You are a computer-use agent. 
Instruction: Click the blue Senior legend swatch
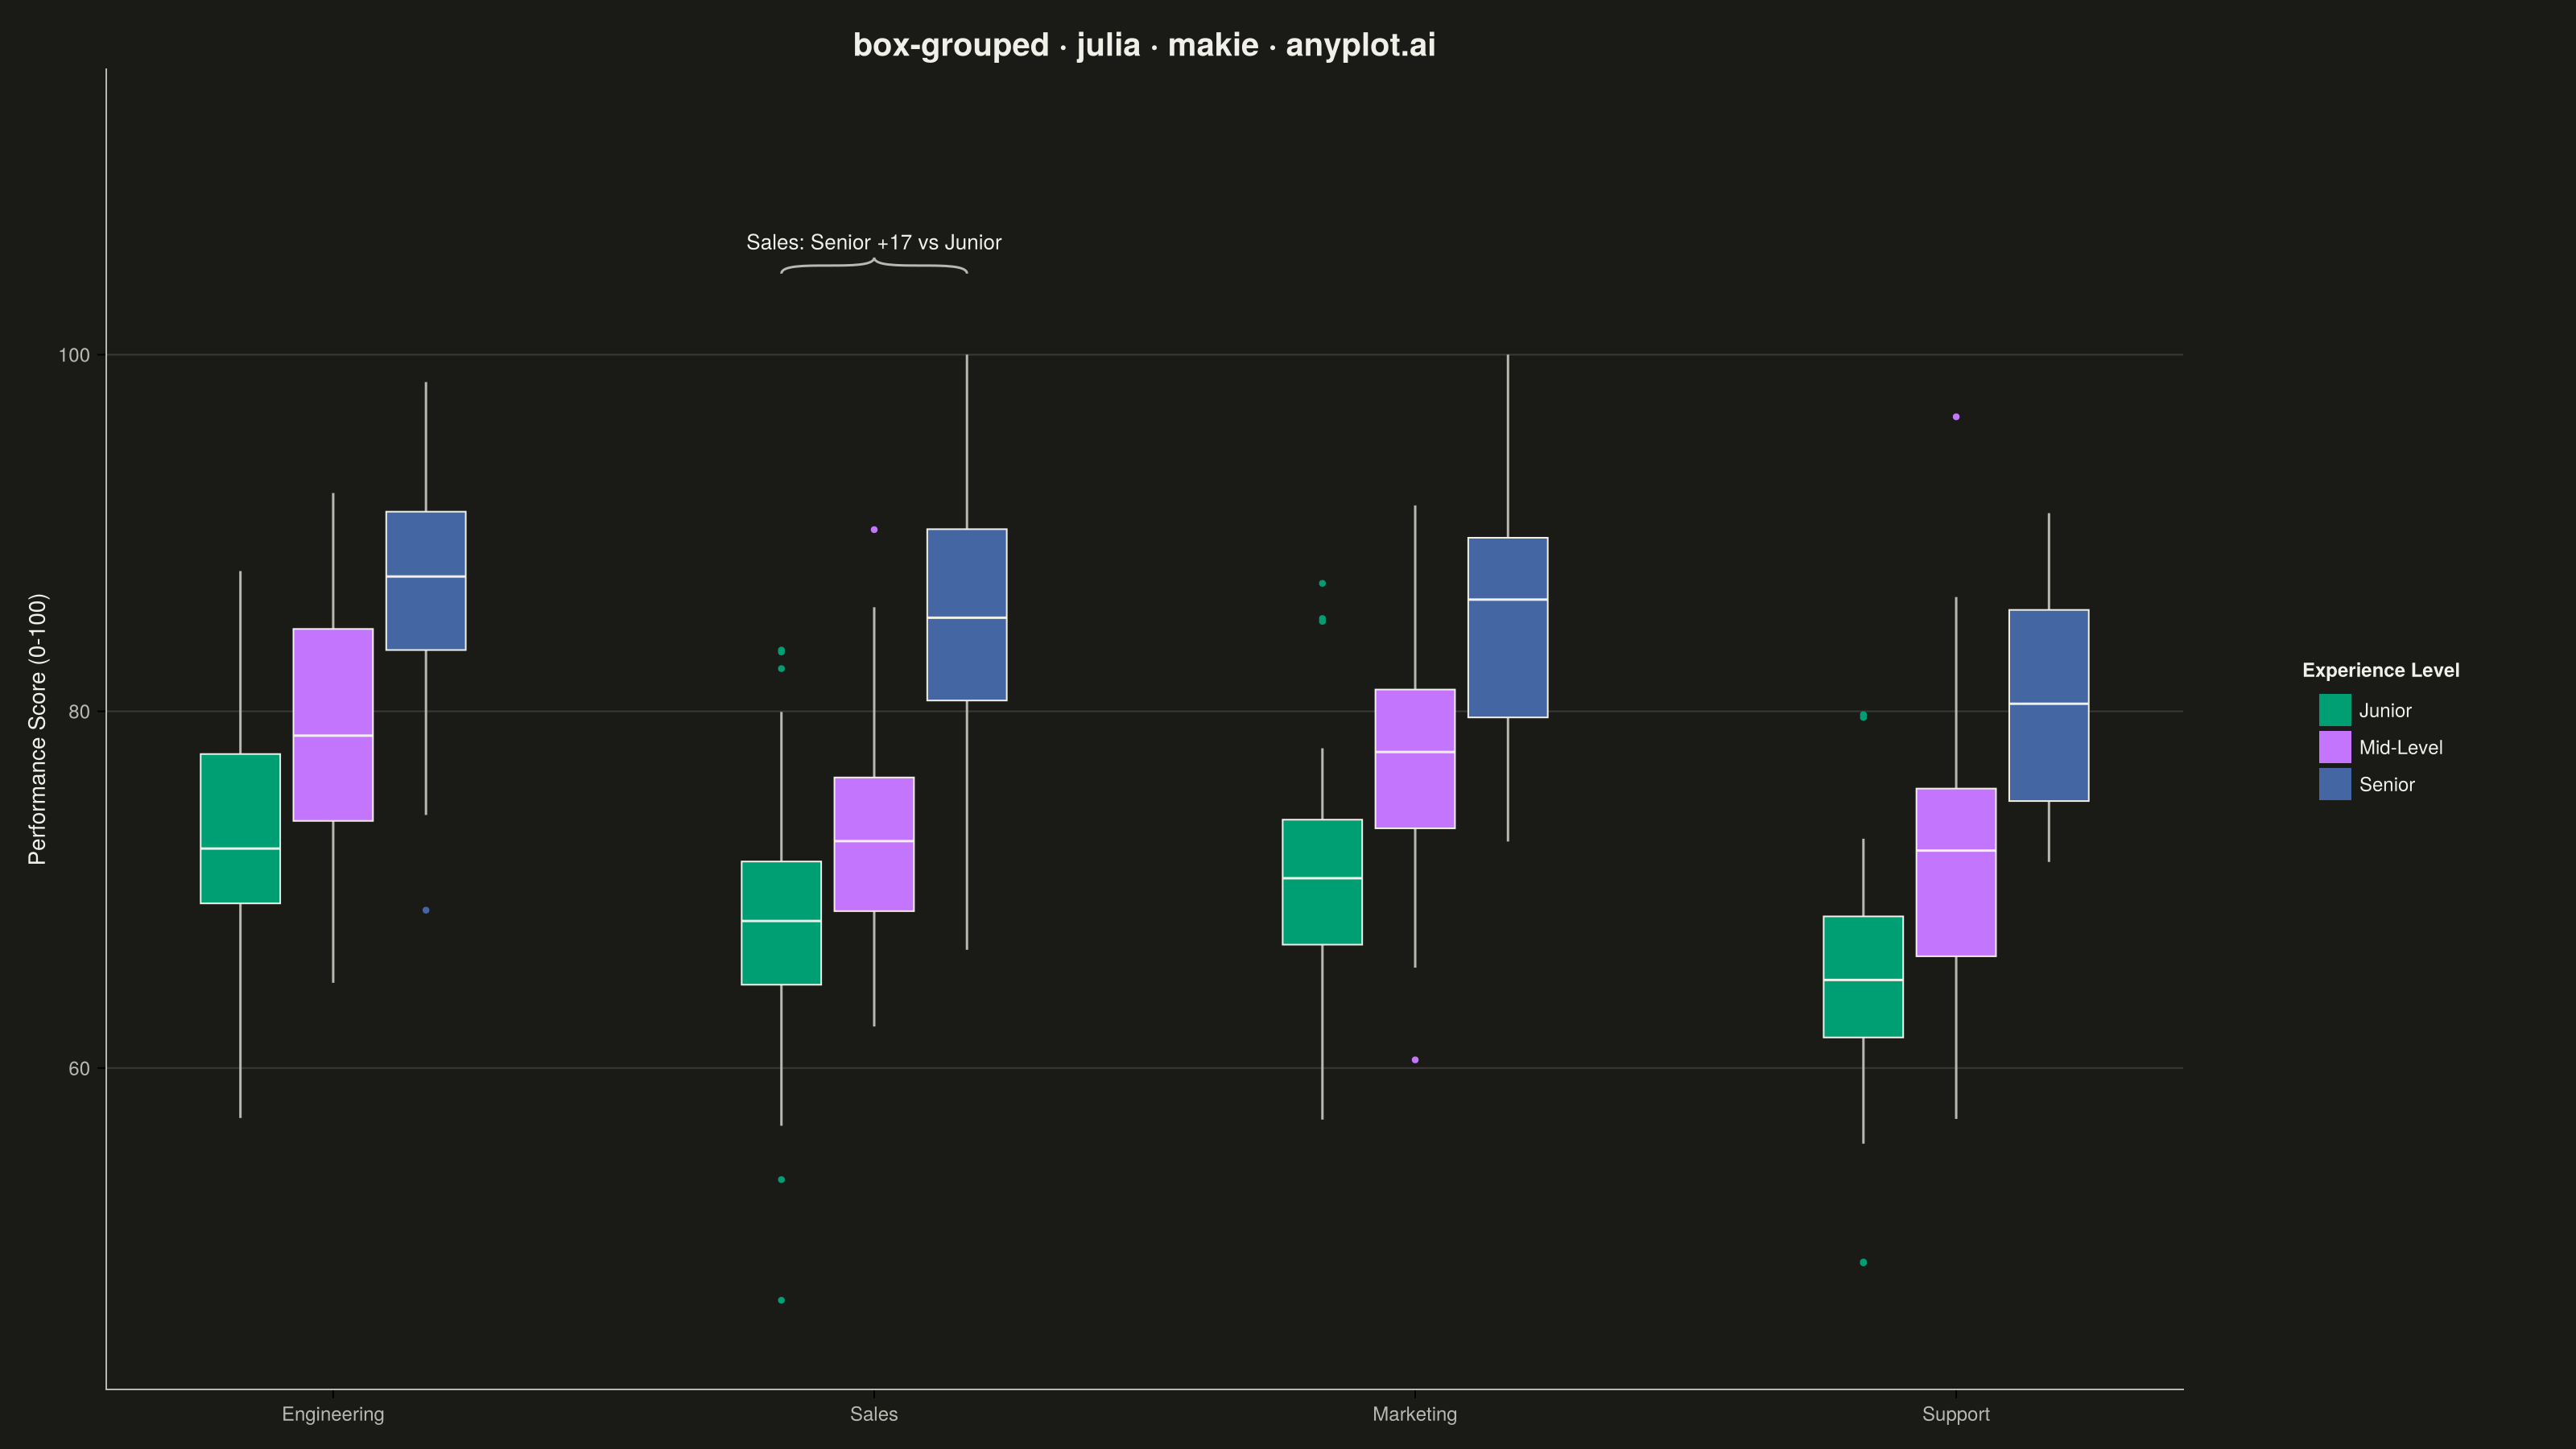pyautogui.click(x=2335, y=784)
